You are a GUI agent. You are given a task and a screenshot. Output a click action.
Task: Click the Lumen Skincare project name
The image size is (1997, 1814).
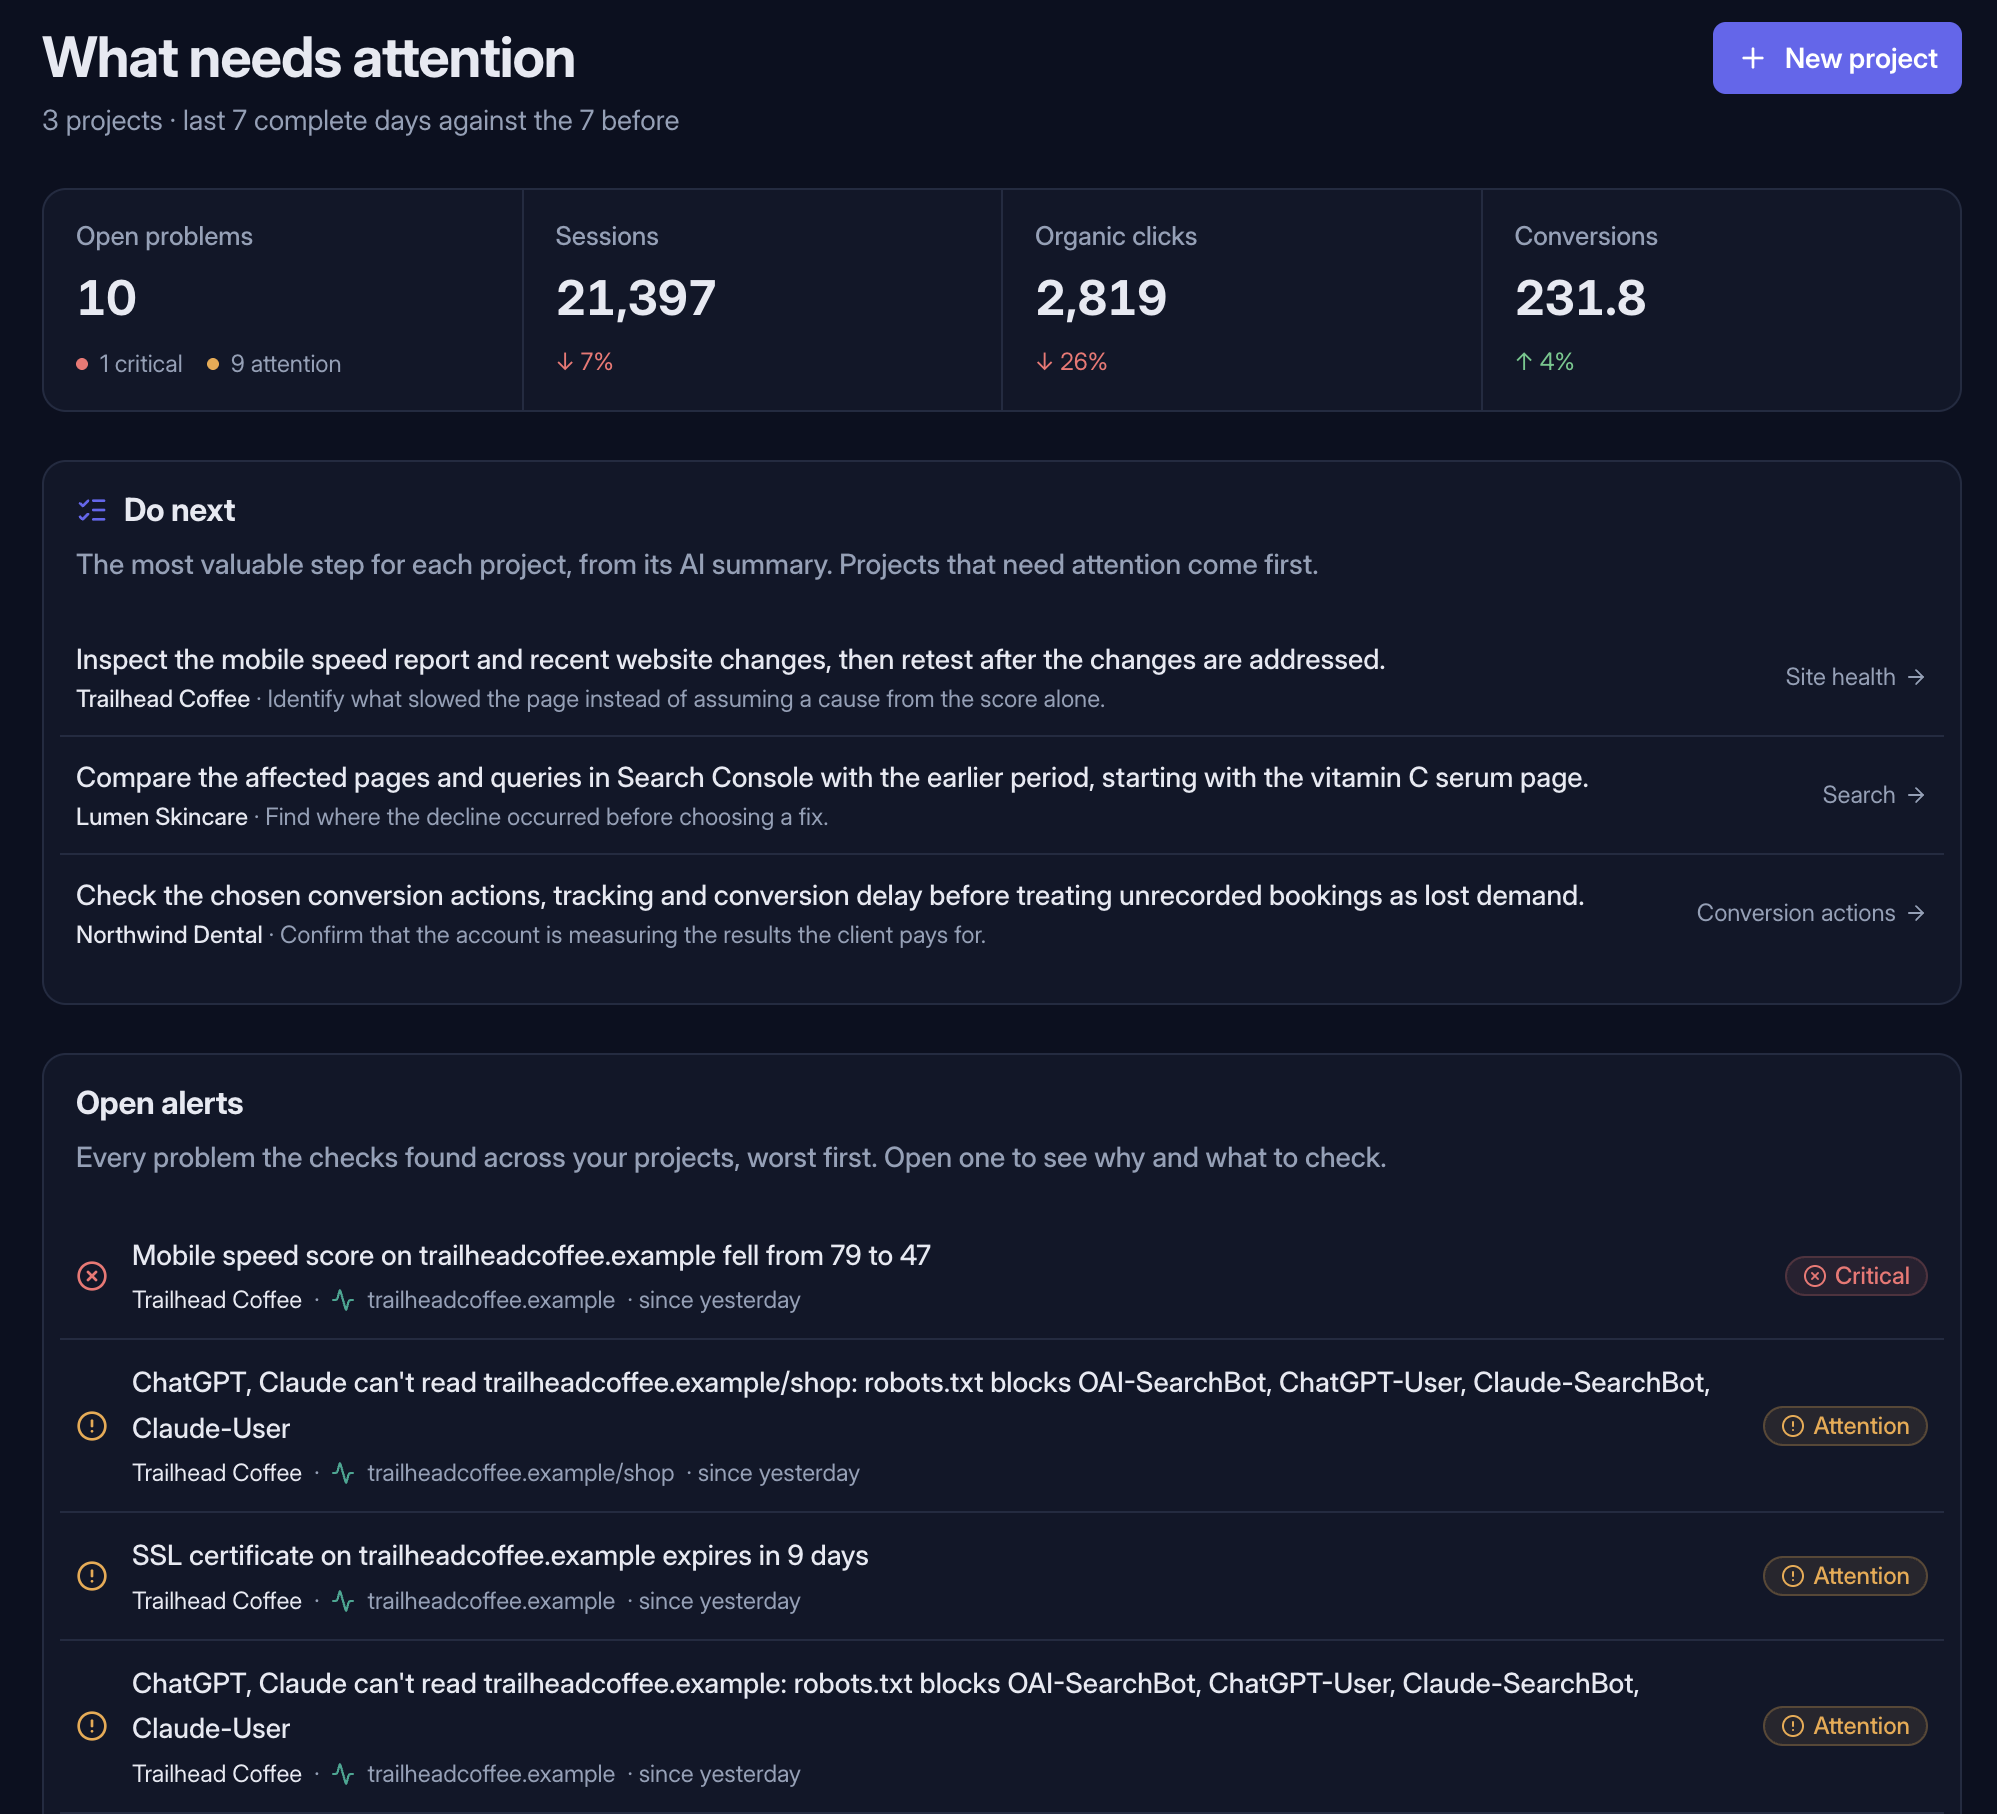click(x=162, y=817)
